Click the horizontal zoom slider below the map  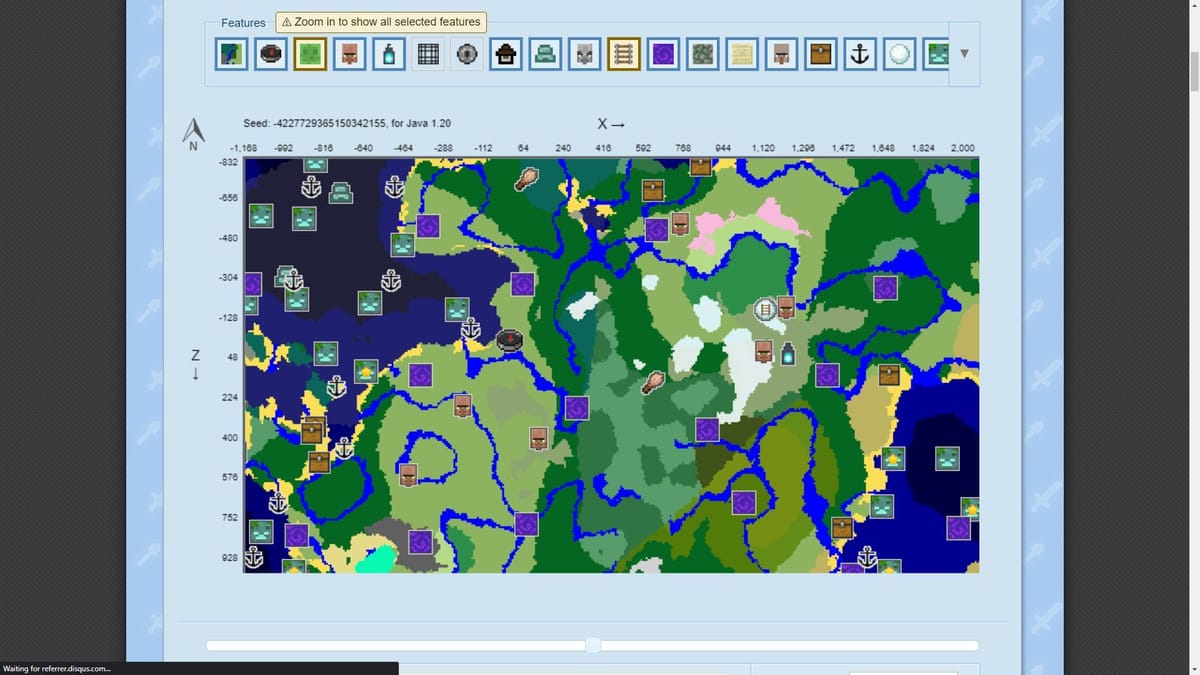[x=592, y=645]
